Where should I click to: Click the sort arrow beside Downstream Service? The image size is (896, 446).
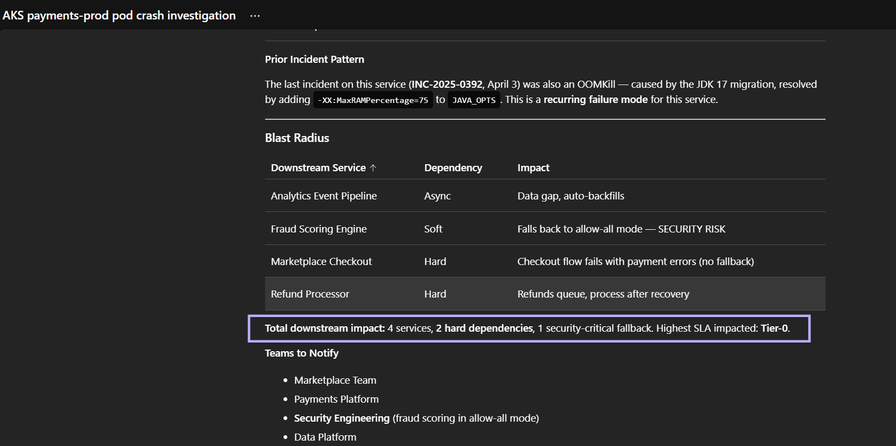point(374,168)
